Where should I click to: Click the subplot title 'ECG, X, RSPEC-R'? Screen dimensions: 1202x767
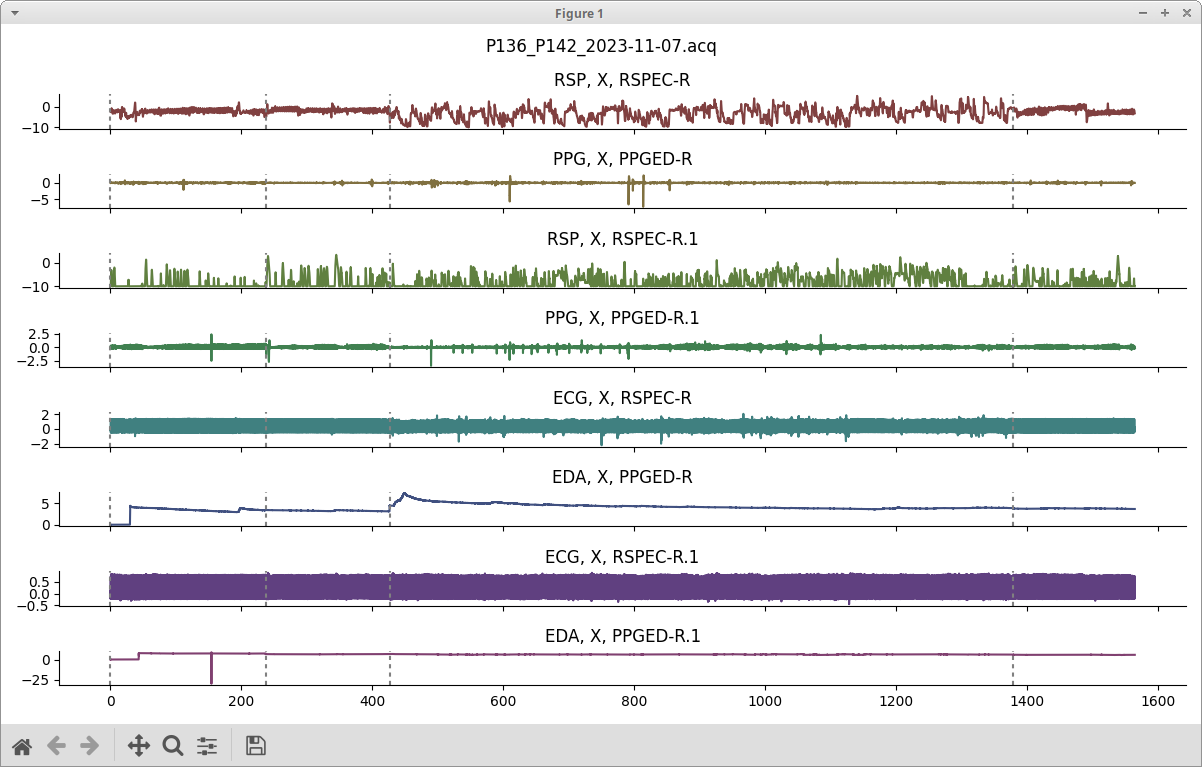point(622,398)
